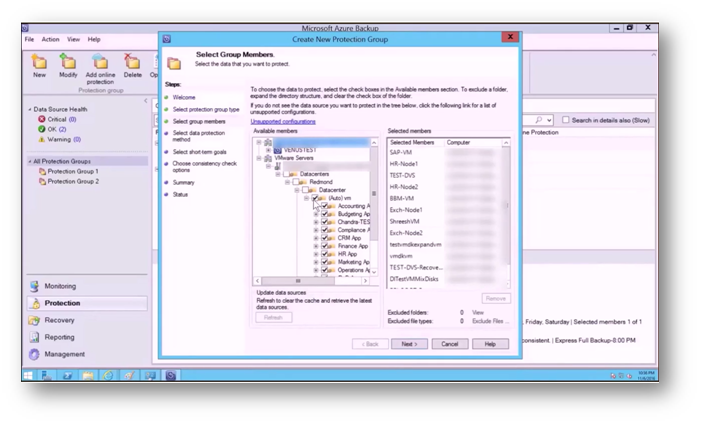Open File Explorer from the taskbar
Viewport: 701px width, 425px height.
click(x=88, y=375)
